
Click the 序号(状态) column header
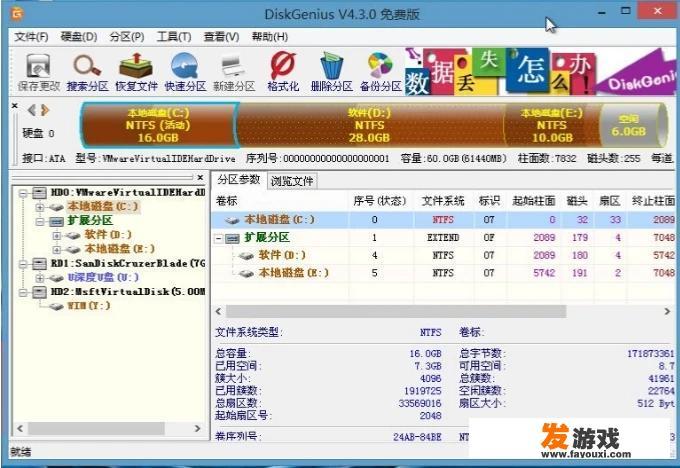[379, 201]
